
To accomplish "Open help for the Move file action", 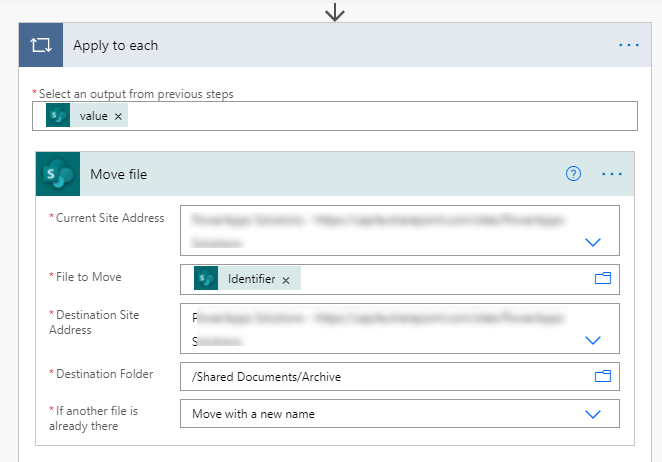I will (x=573, y=174).
